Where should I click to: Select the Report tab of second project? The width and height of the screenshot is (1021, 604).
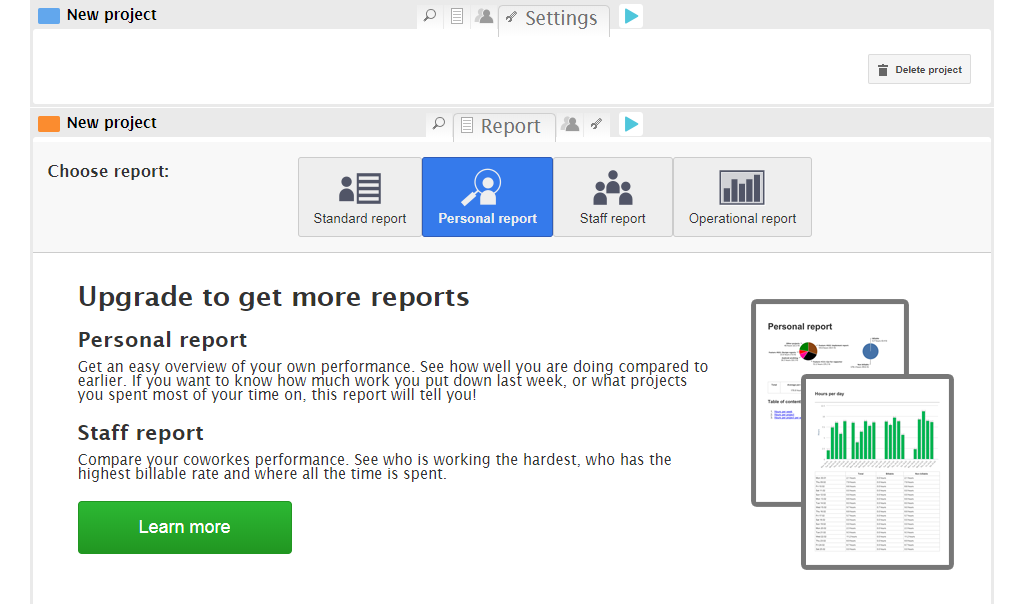pyautogui.click(x=505, y=126)
